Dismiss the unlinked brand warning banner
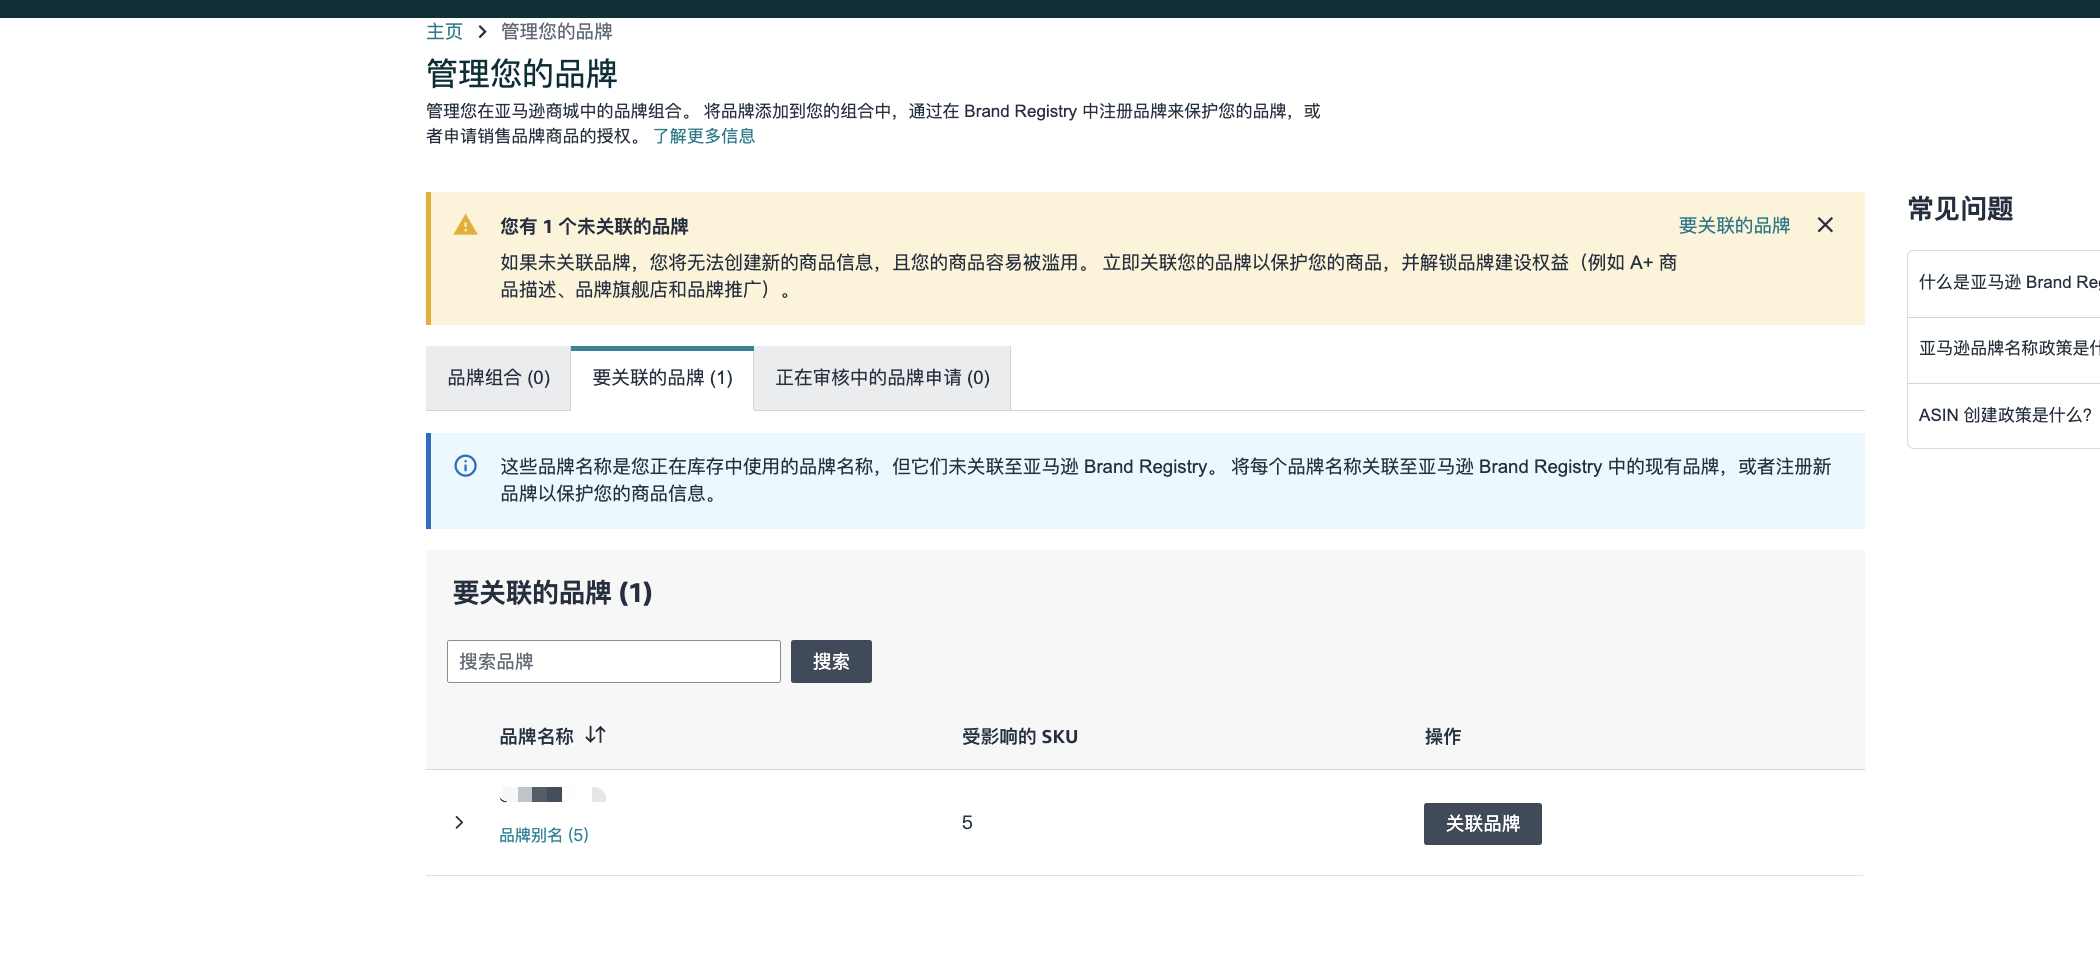This screenshot has height=980, width=2100. tap(1825, 225)
